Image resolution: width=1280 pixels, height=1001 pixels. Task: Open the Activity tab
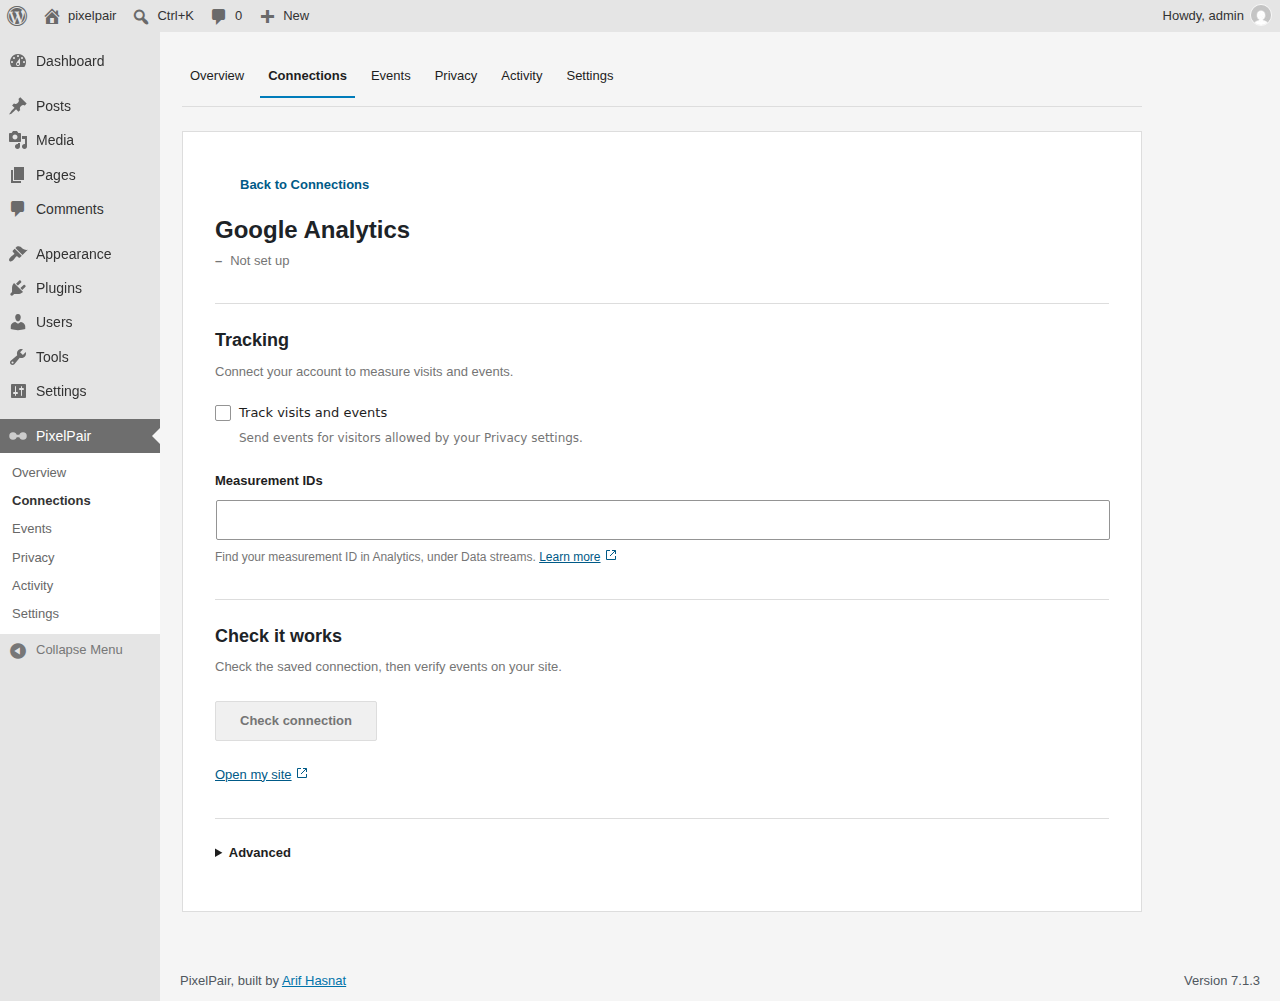coord(522,76)
